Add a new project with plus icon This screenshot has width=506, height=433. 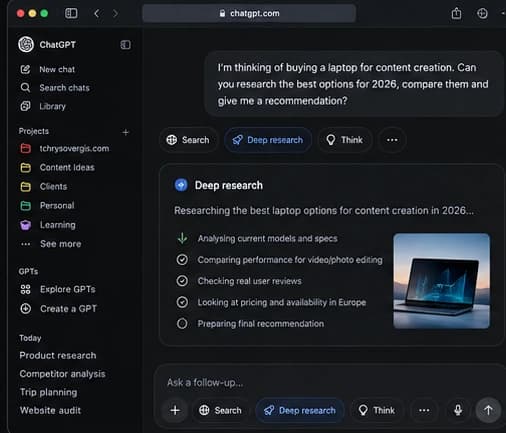(x=126, y=132)
